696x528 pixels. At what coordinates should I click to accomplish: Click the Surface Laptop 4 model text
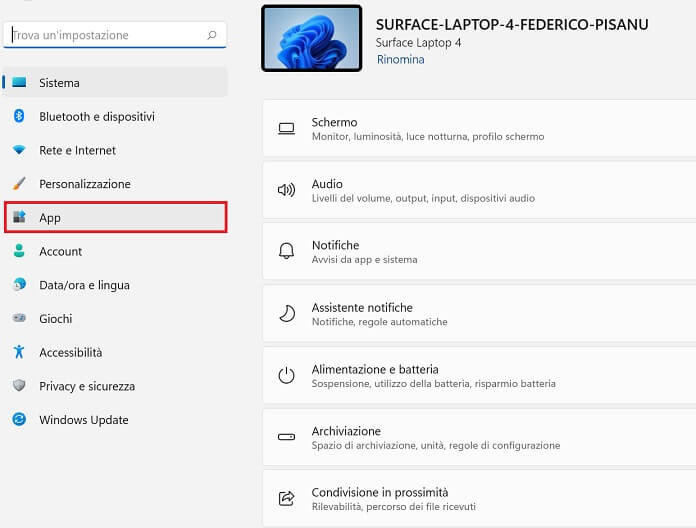pos(418,43)
